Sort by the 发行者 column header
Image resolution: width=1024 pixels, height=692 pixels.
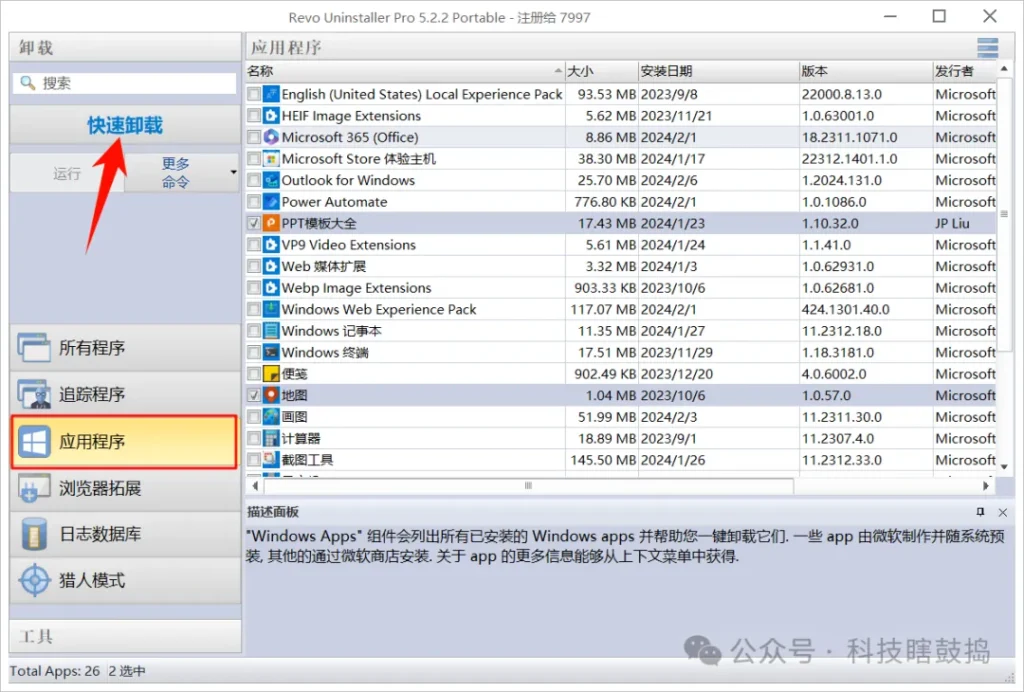click(x=965, y=71)
